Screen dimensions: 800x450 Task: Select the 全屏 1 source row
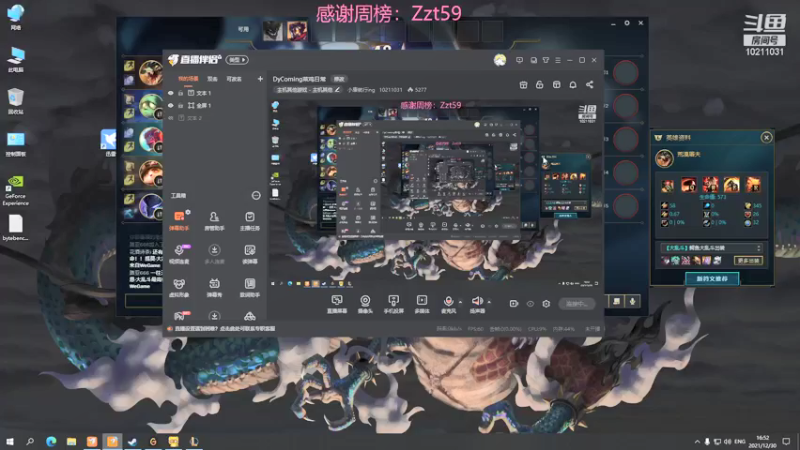215,106
